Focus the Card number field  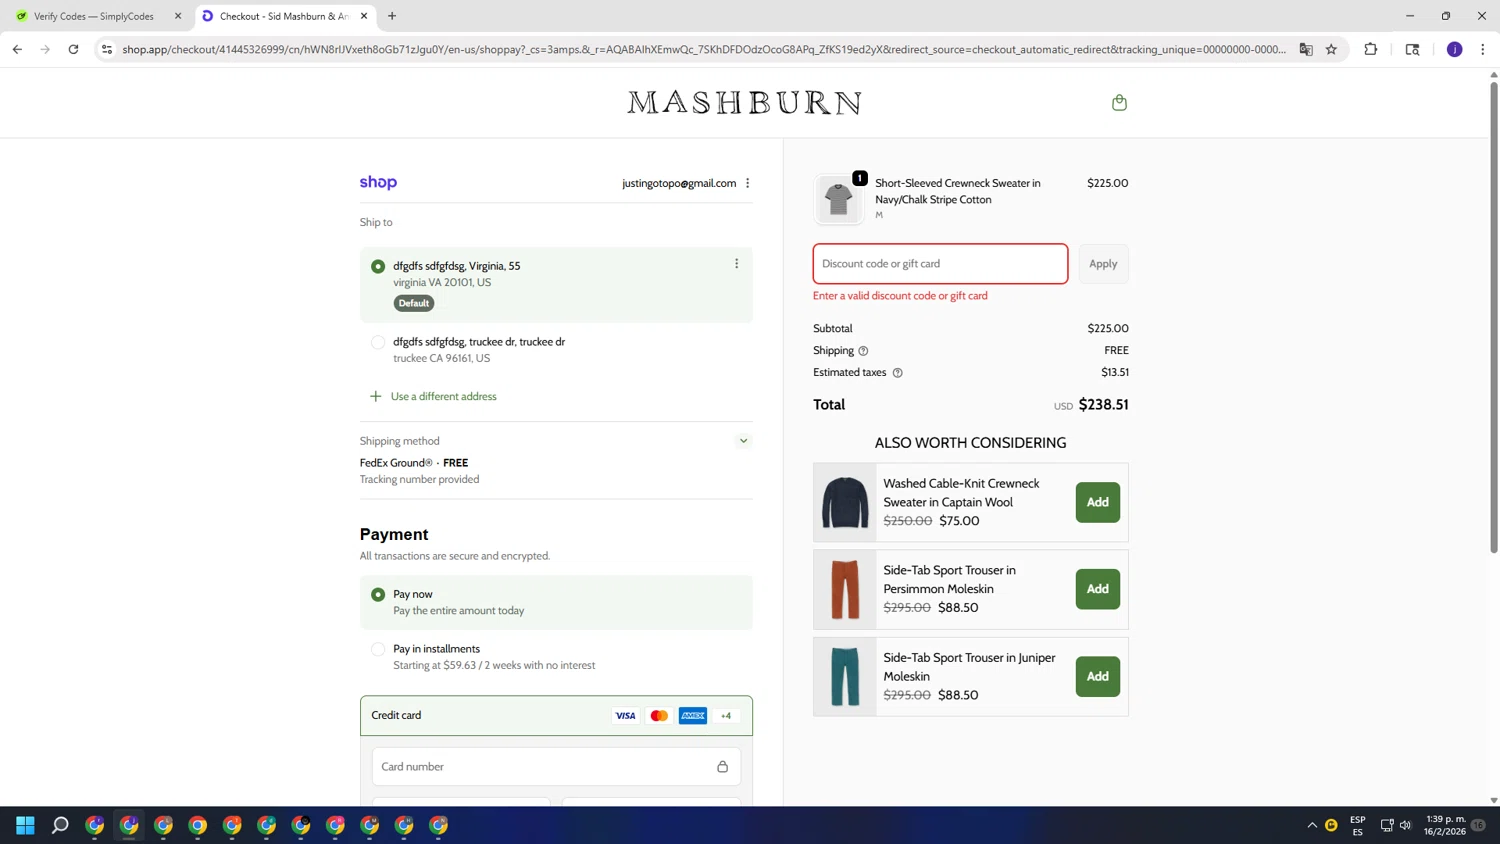coord(556,767)
